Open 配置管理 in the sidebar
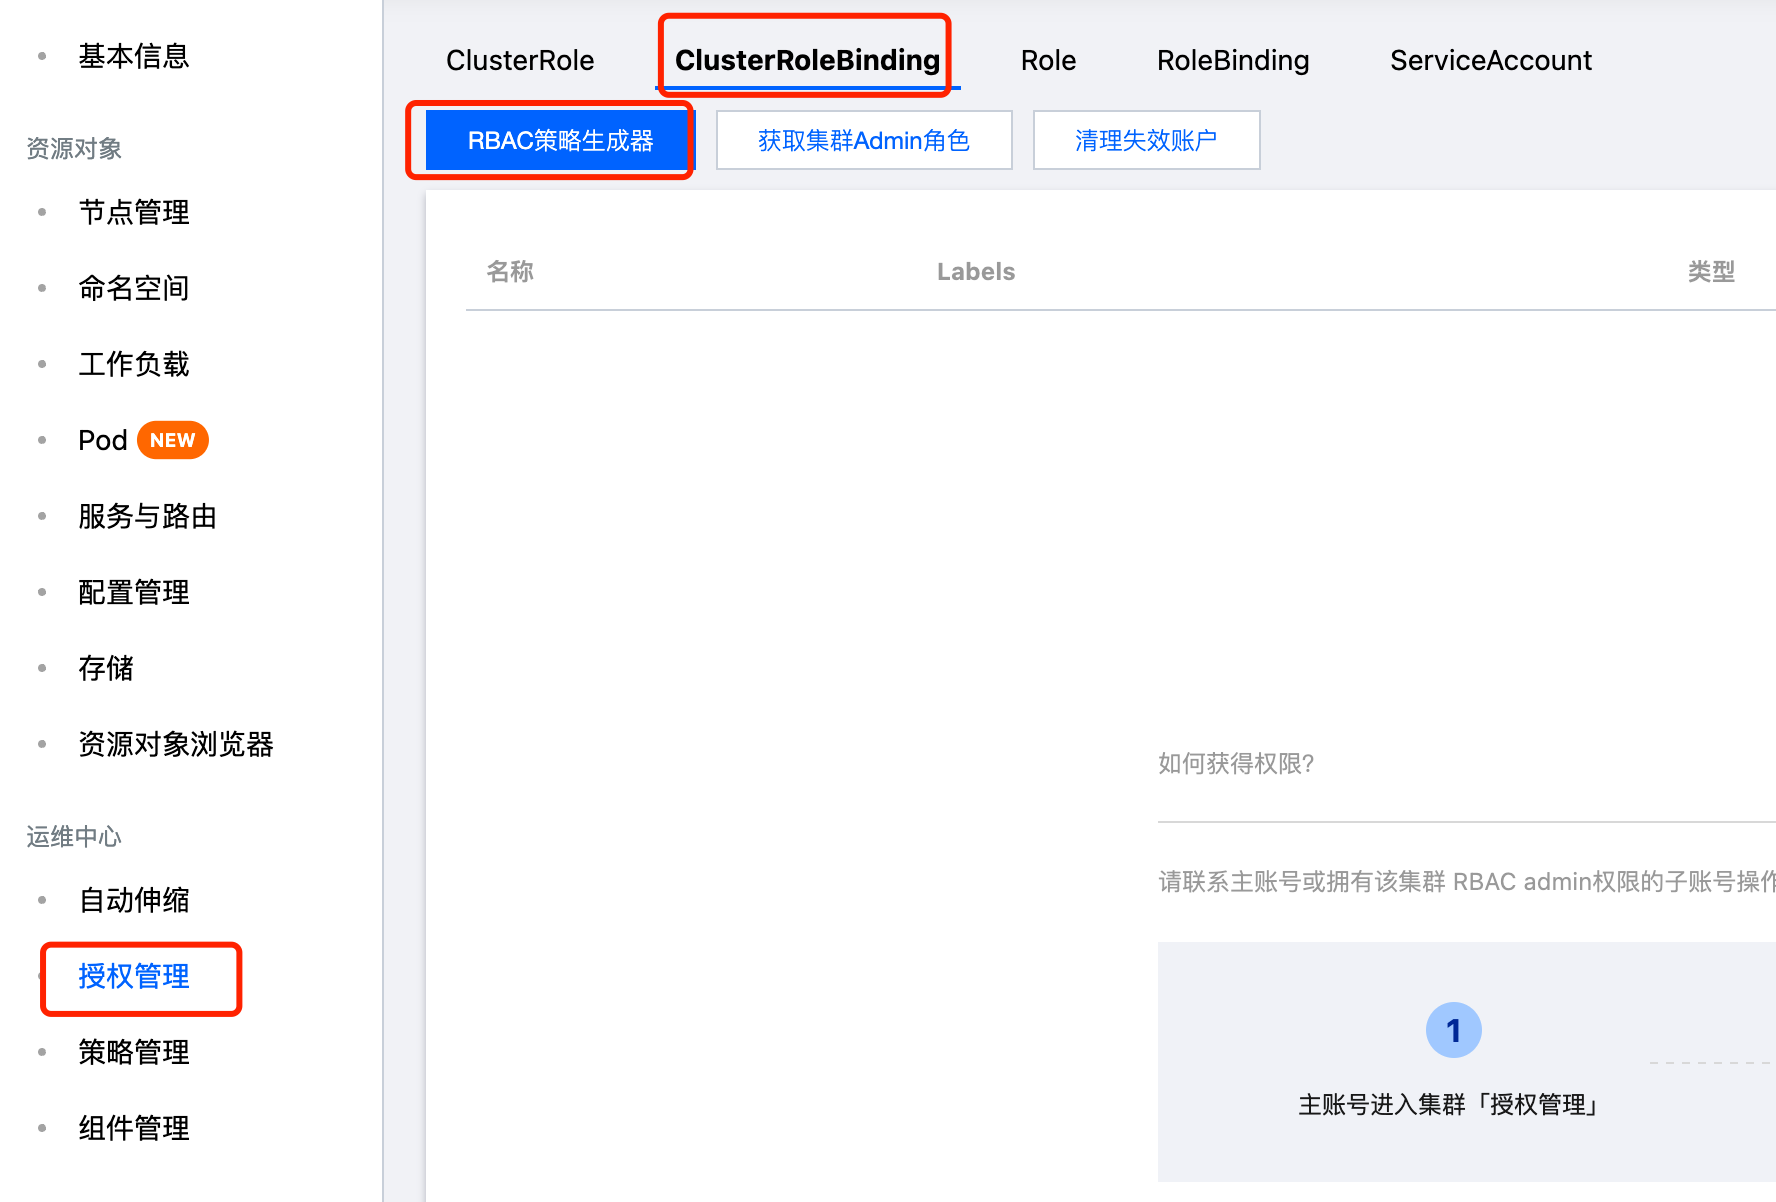The width and height of the screenshot is (1776, 1202). click(134, 593)
